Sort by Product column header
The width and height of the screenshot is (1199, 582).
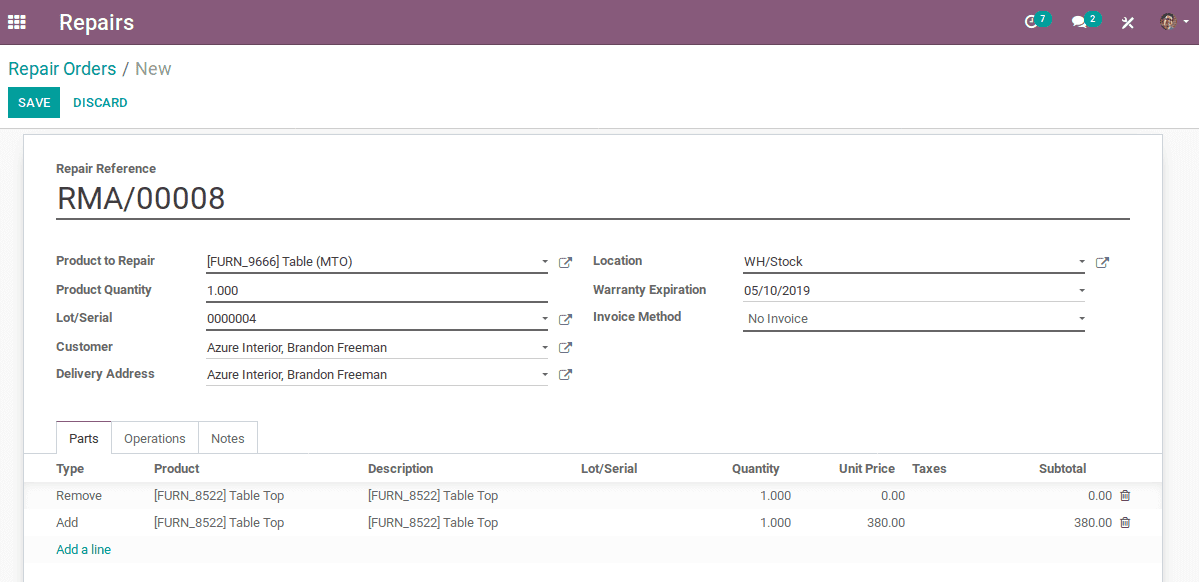tap(177, 469)
